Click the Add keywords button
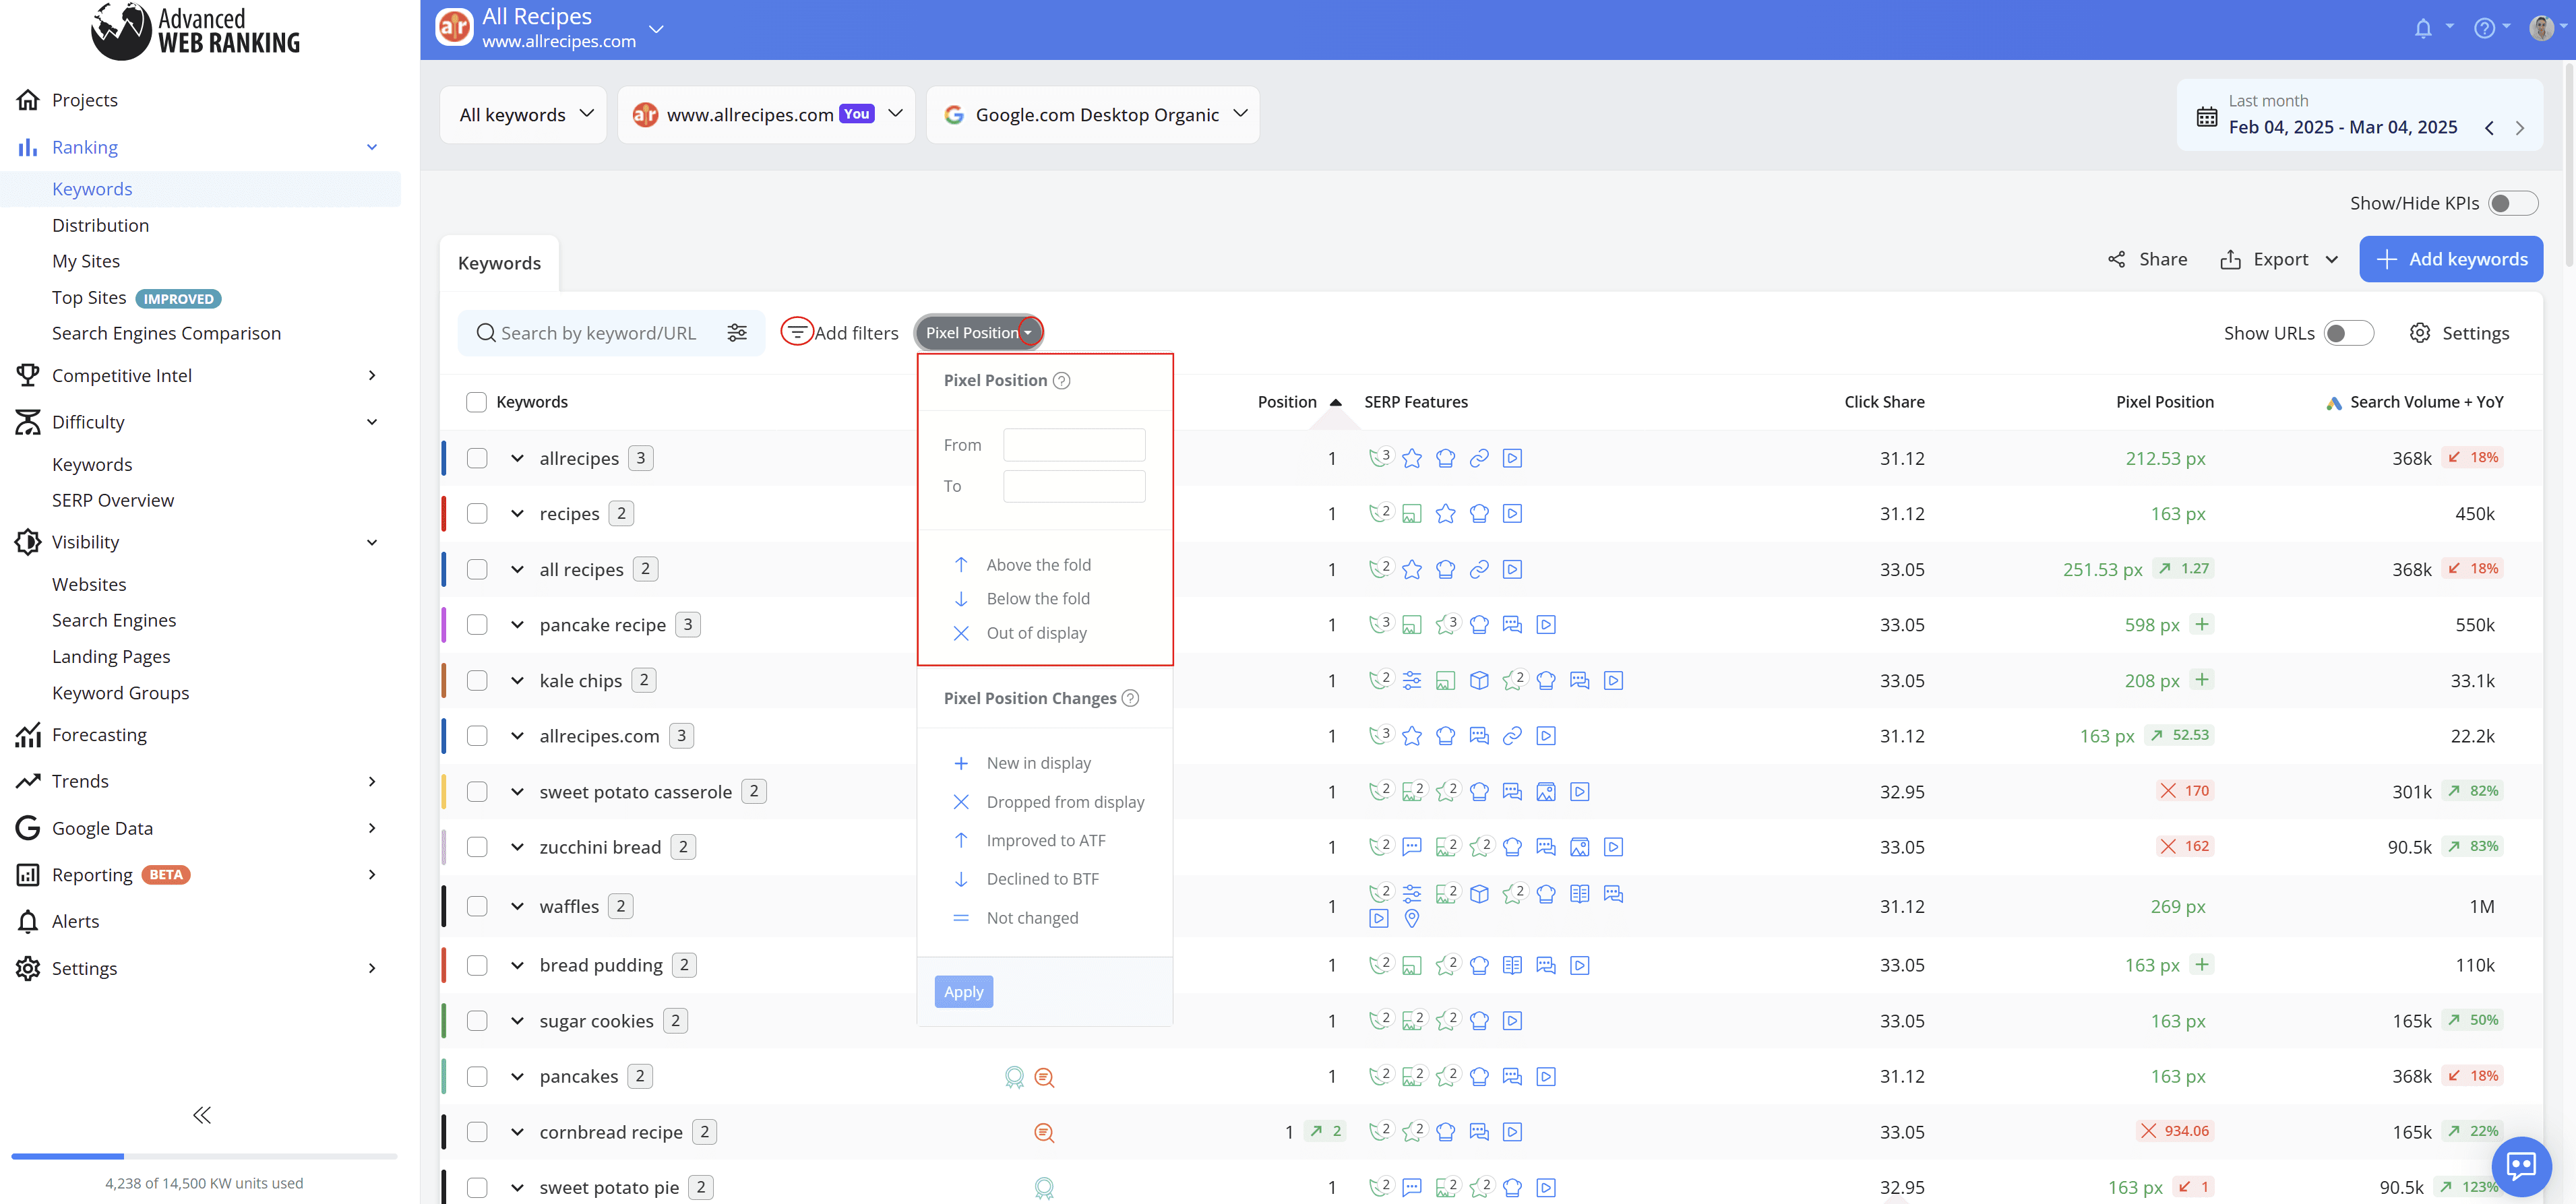The height and width of the screenshot is (1204, 2576). click(2451, 259)
